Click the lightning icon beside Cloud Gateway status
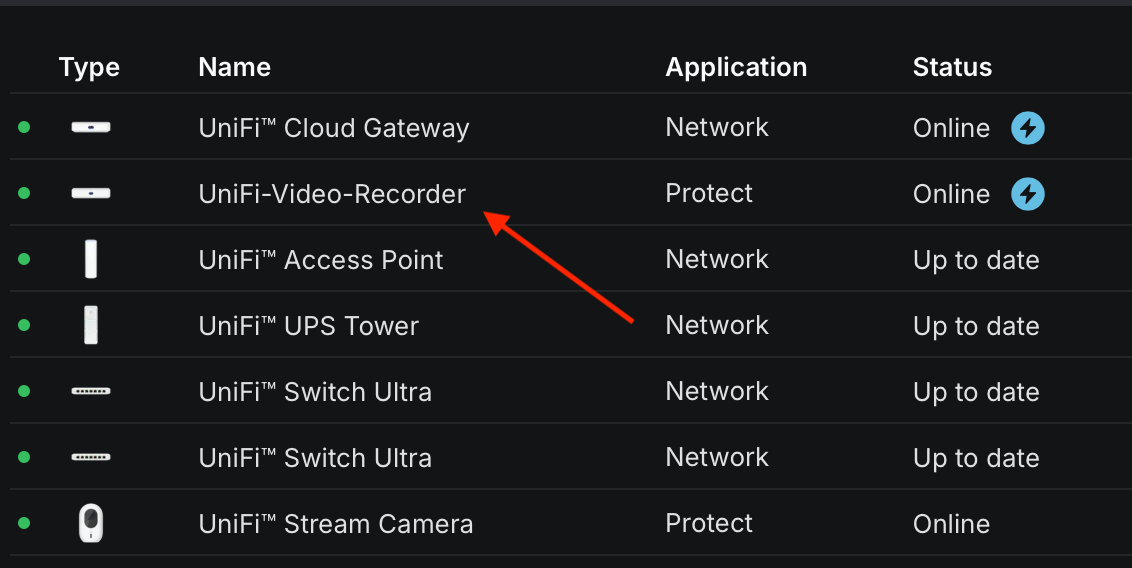The image size is (1132, 568). (1028, 128)
